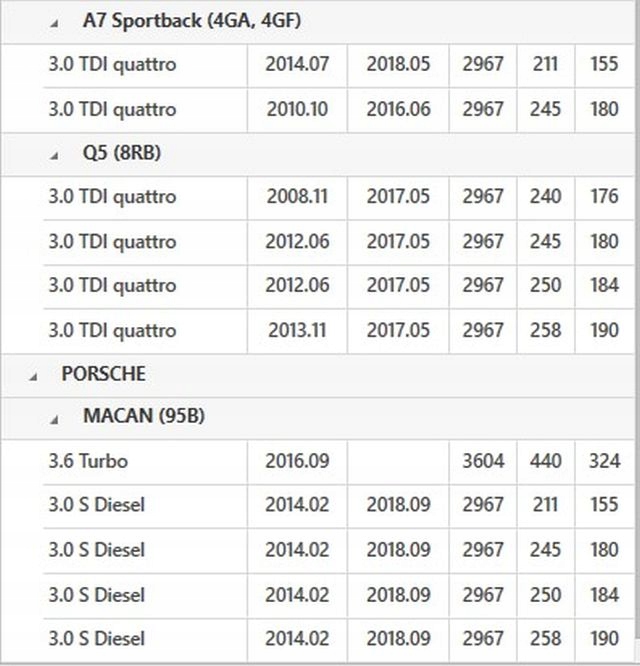Screen dimensions: 640x666
Task: Collapse the PORSCHE manufacturer arrow
Action: (x=34, y=376)
